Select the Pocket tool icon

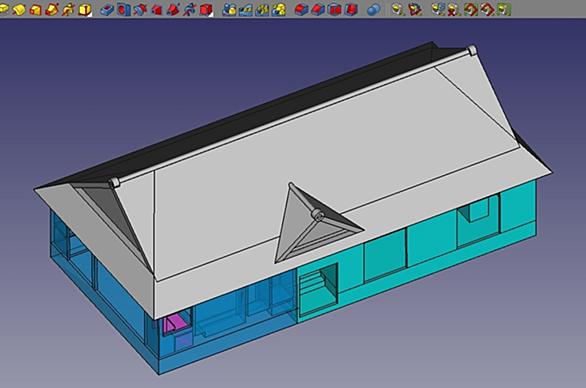107,9
